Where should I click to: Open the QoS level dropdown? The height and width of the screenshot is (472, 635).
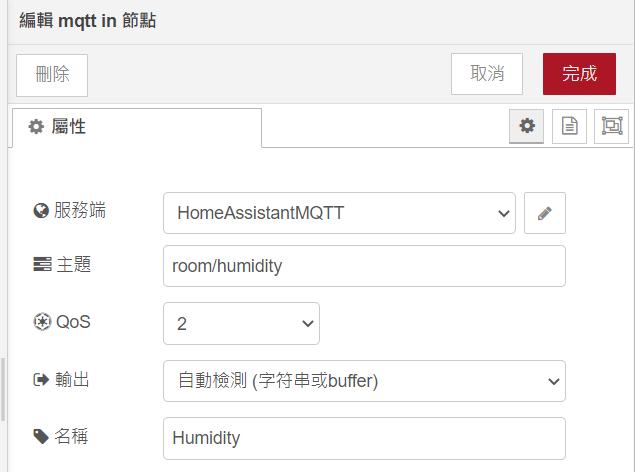(x=241, y=323)
